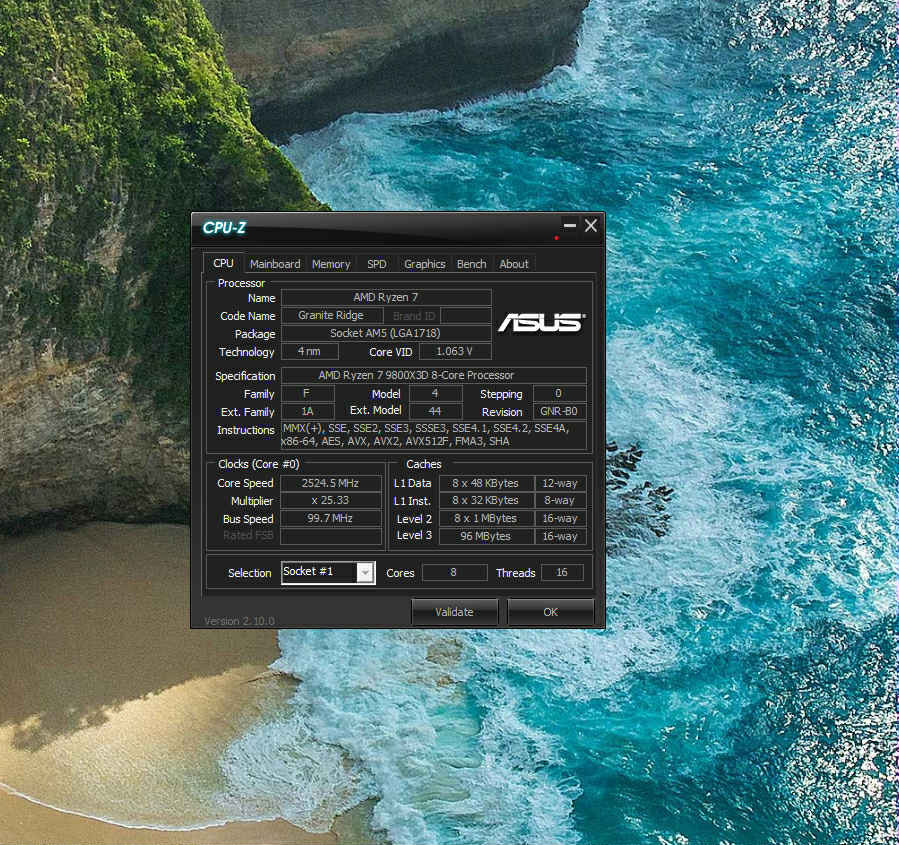
Task: Switch to the SPD tab
Action: point(377,264)
